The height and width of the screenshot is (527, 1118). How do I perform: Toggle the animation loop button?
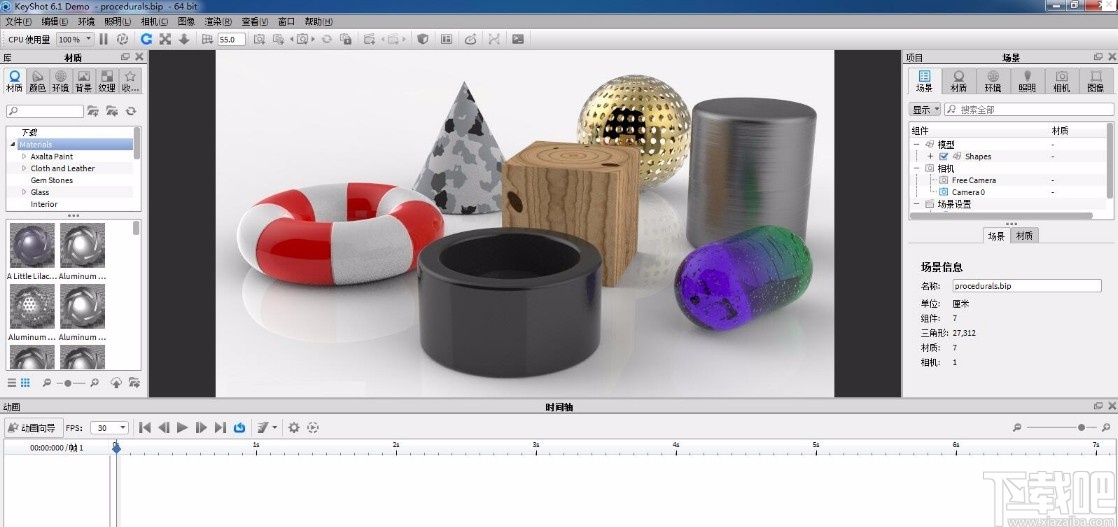[240, 427]
